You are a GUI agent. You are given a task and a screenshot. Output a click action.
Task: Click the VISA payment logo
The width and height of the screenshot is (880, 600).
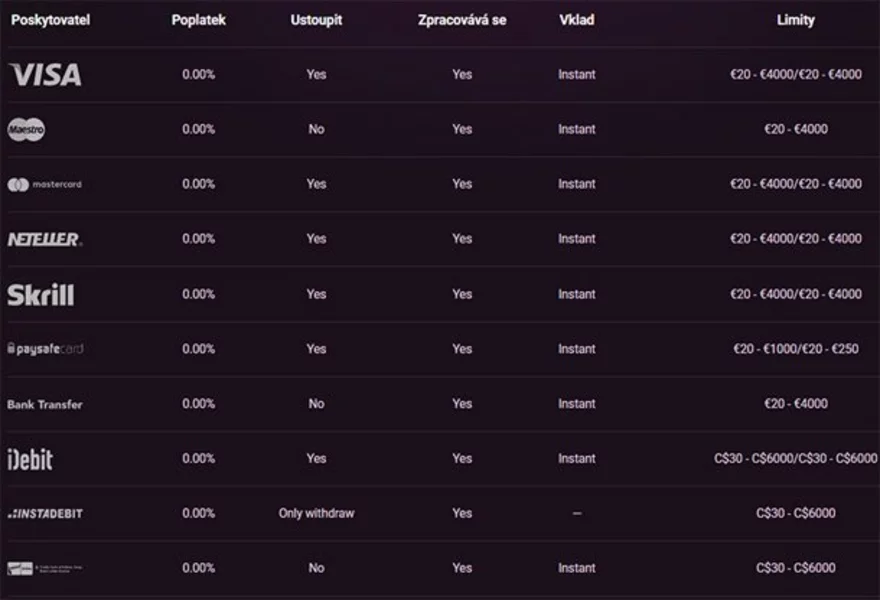(x=45, y=74)
